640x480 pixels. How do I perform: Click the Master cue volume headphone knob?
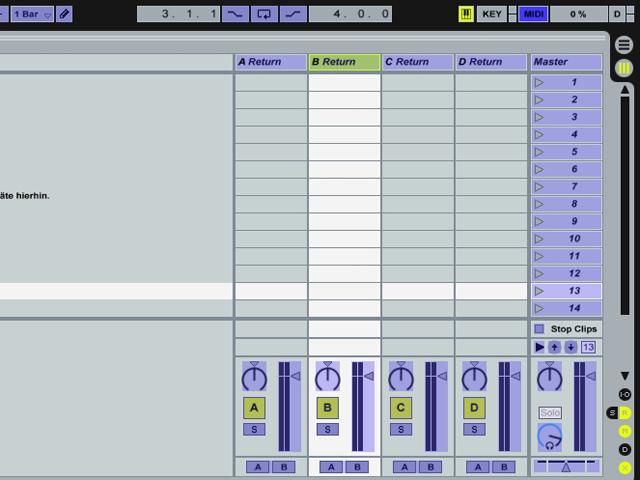click(550, 437)
